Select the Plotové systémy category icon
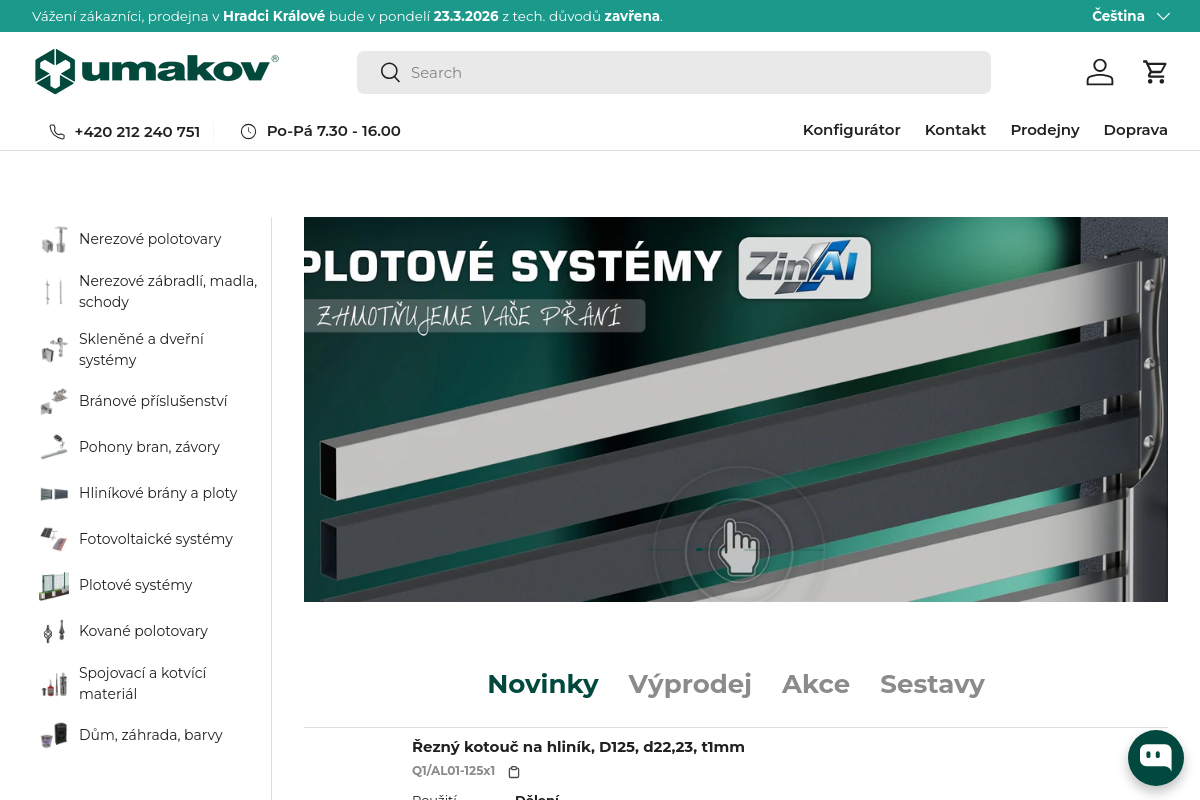 tap(55, 585)
